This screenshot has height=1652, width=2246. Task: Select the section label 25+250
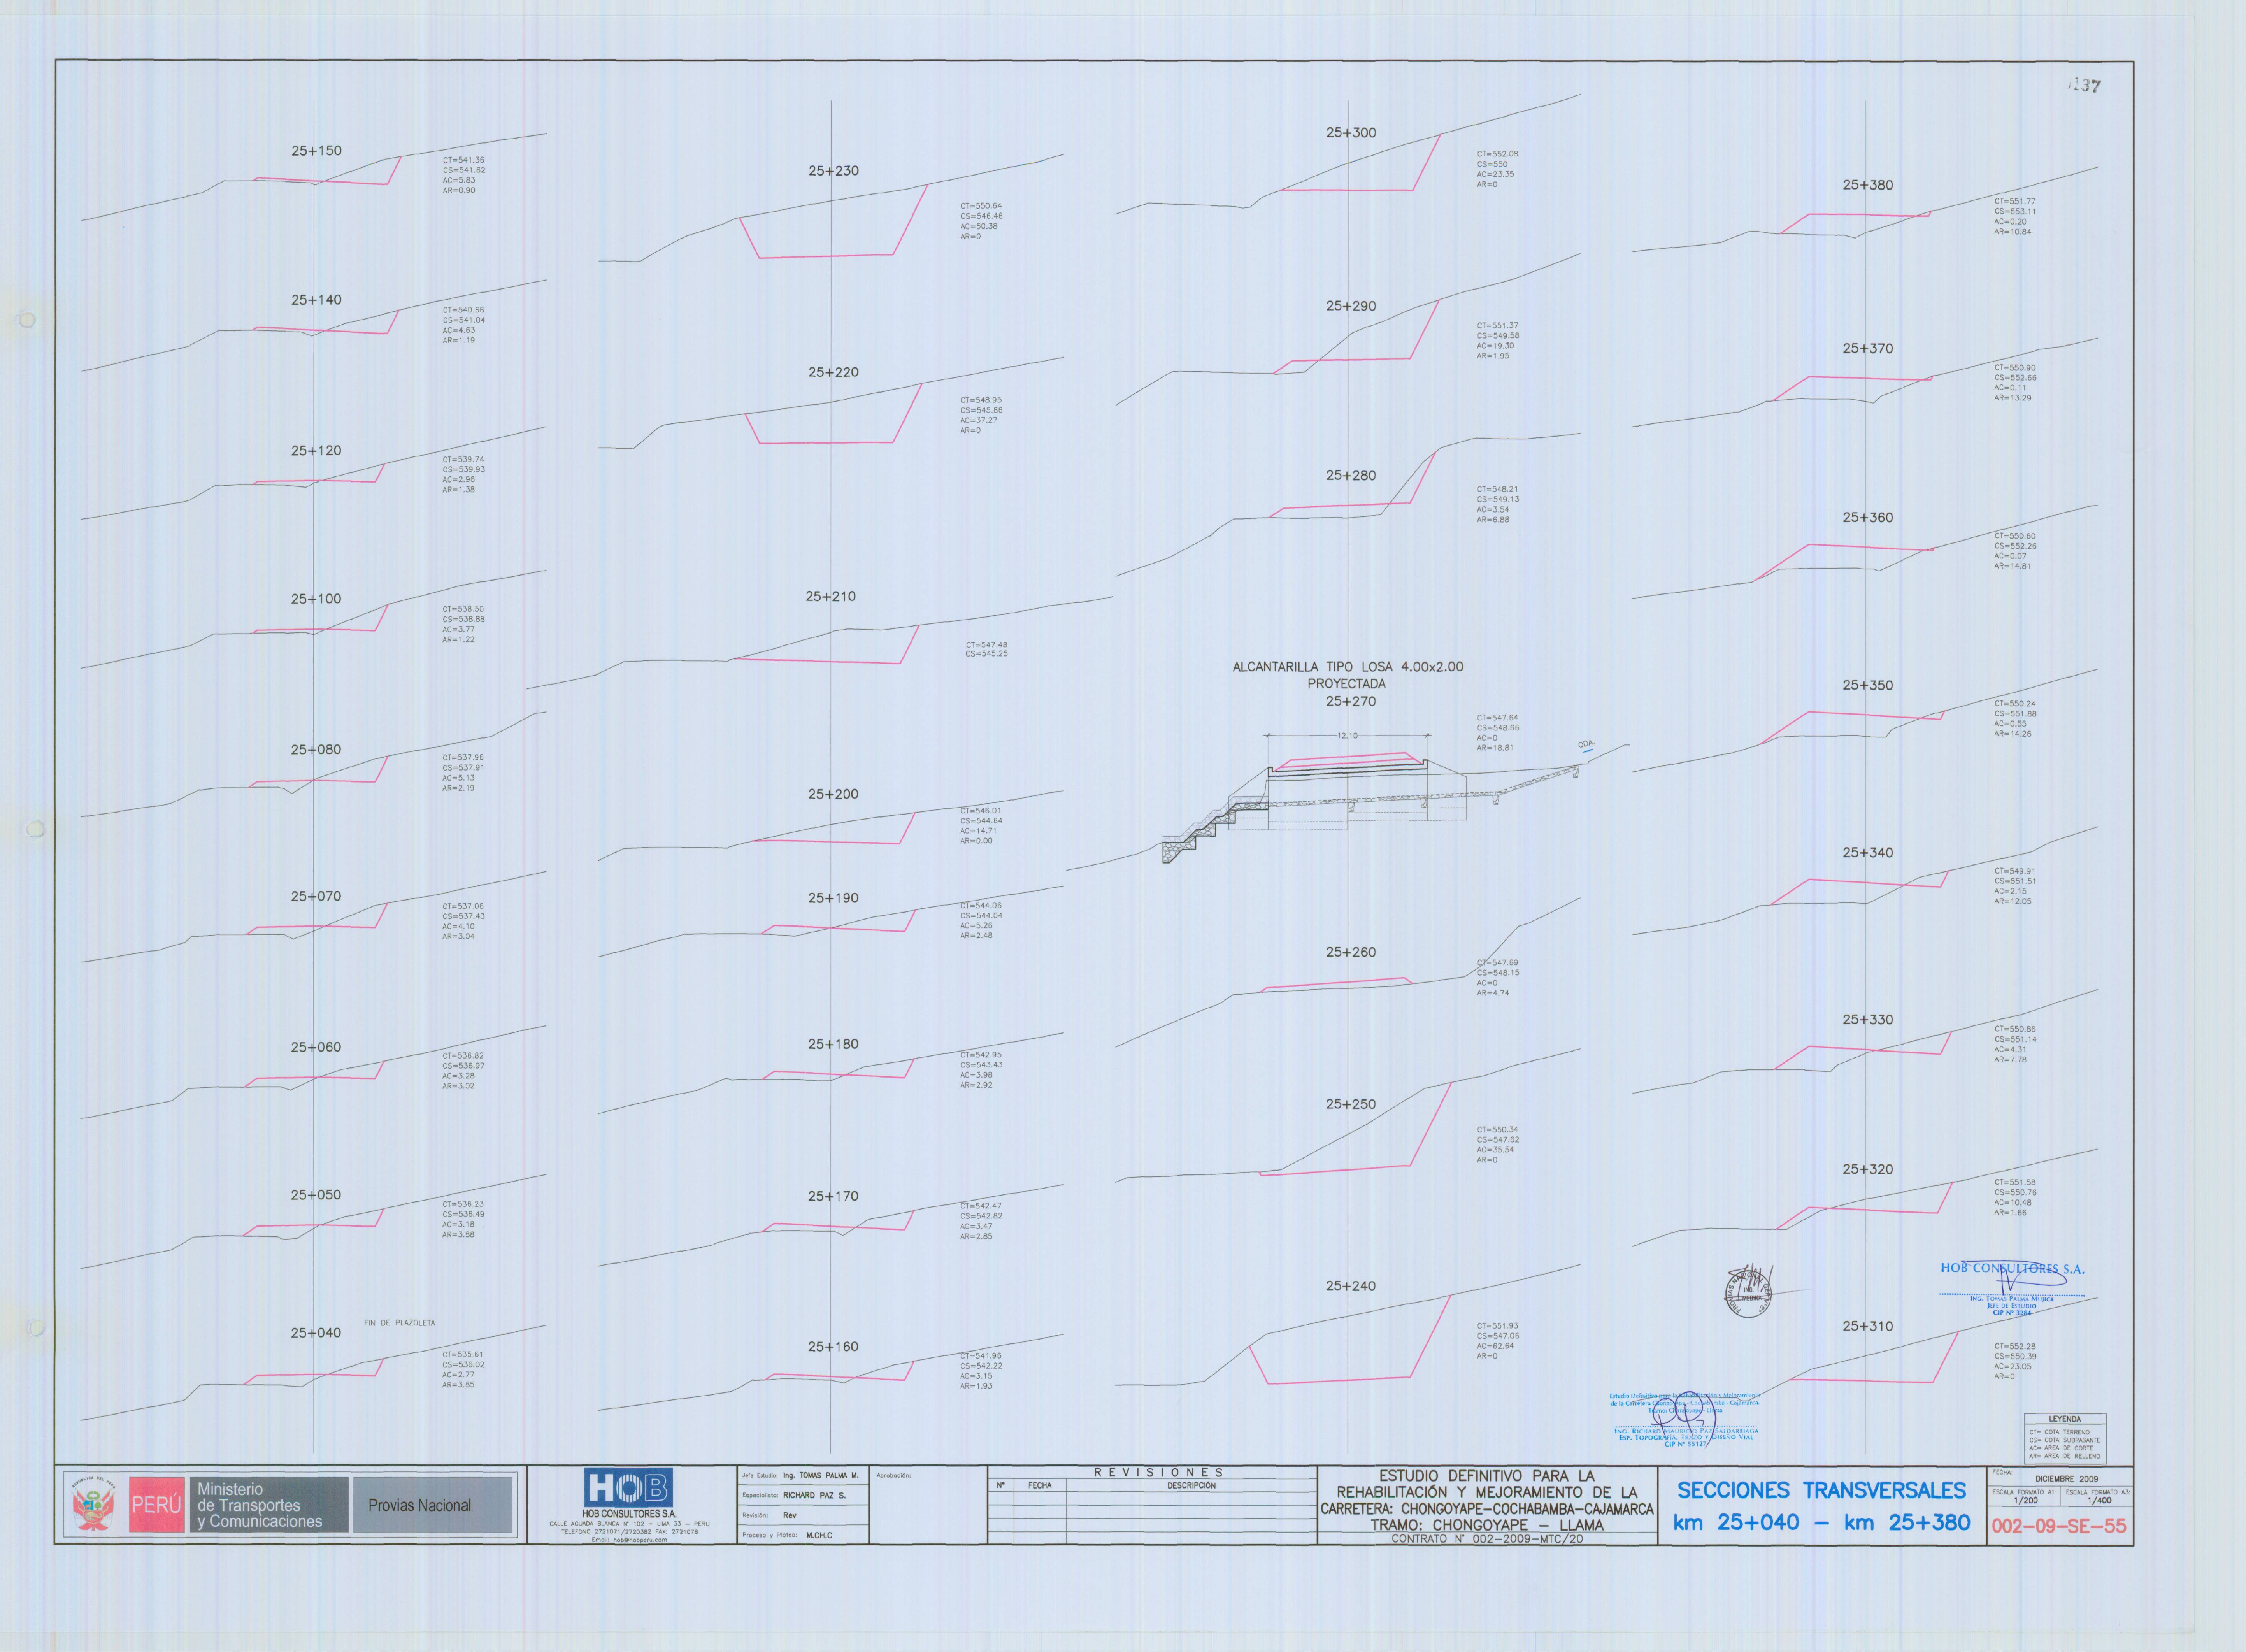click(x=1351, y=1105)
